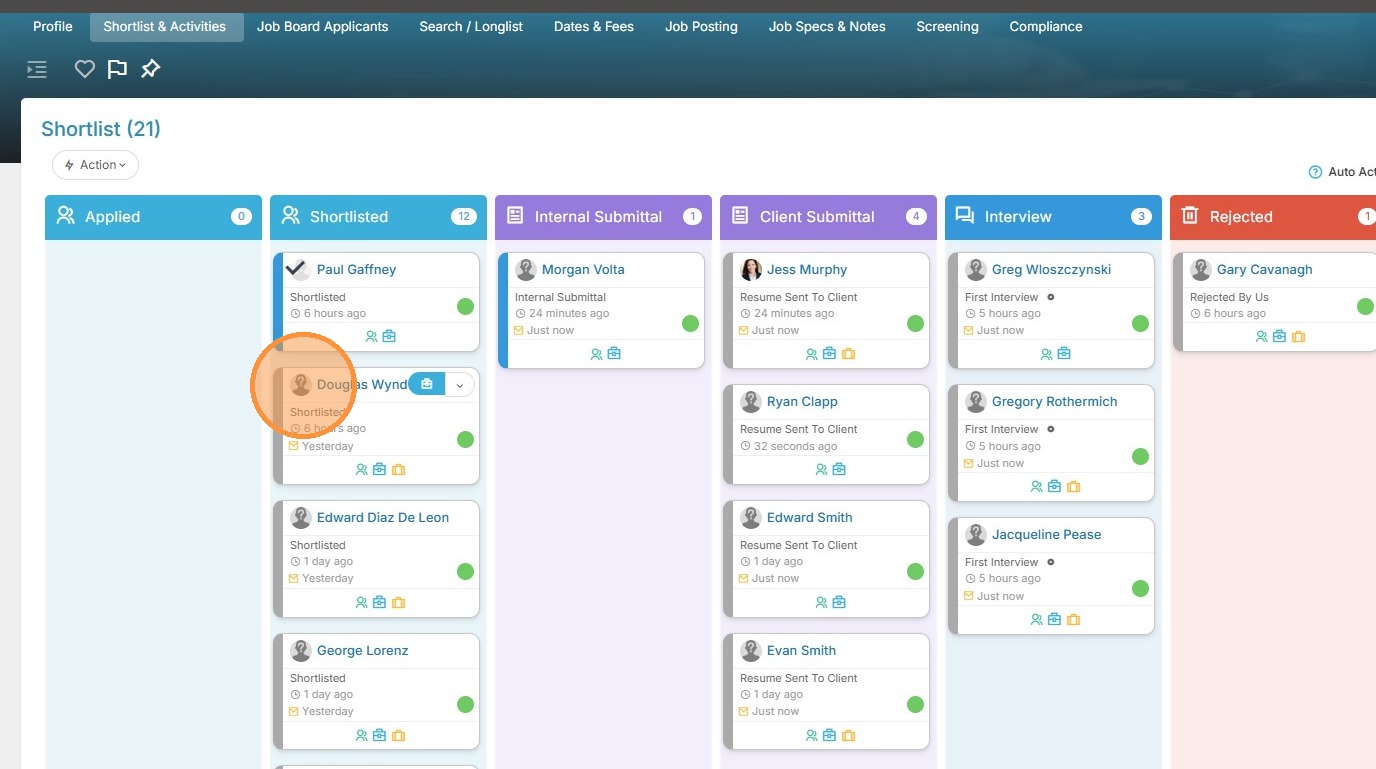Viewport: 1376px width, 769px height.
Task: Click the yellow suitcase icon on Gary Cavanagh's card
Action: [1298, 337]
